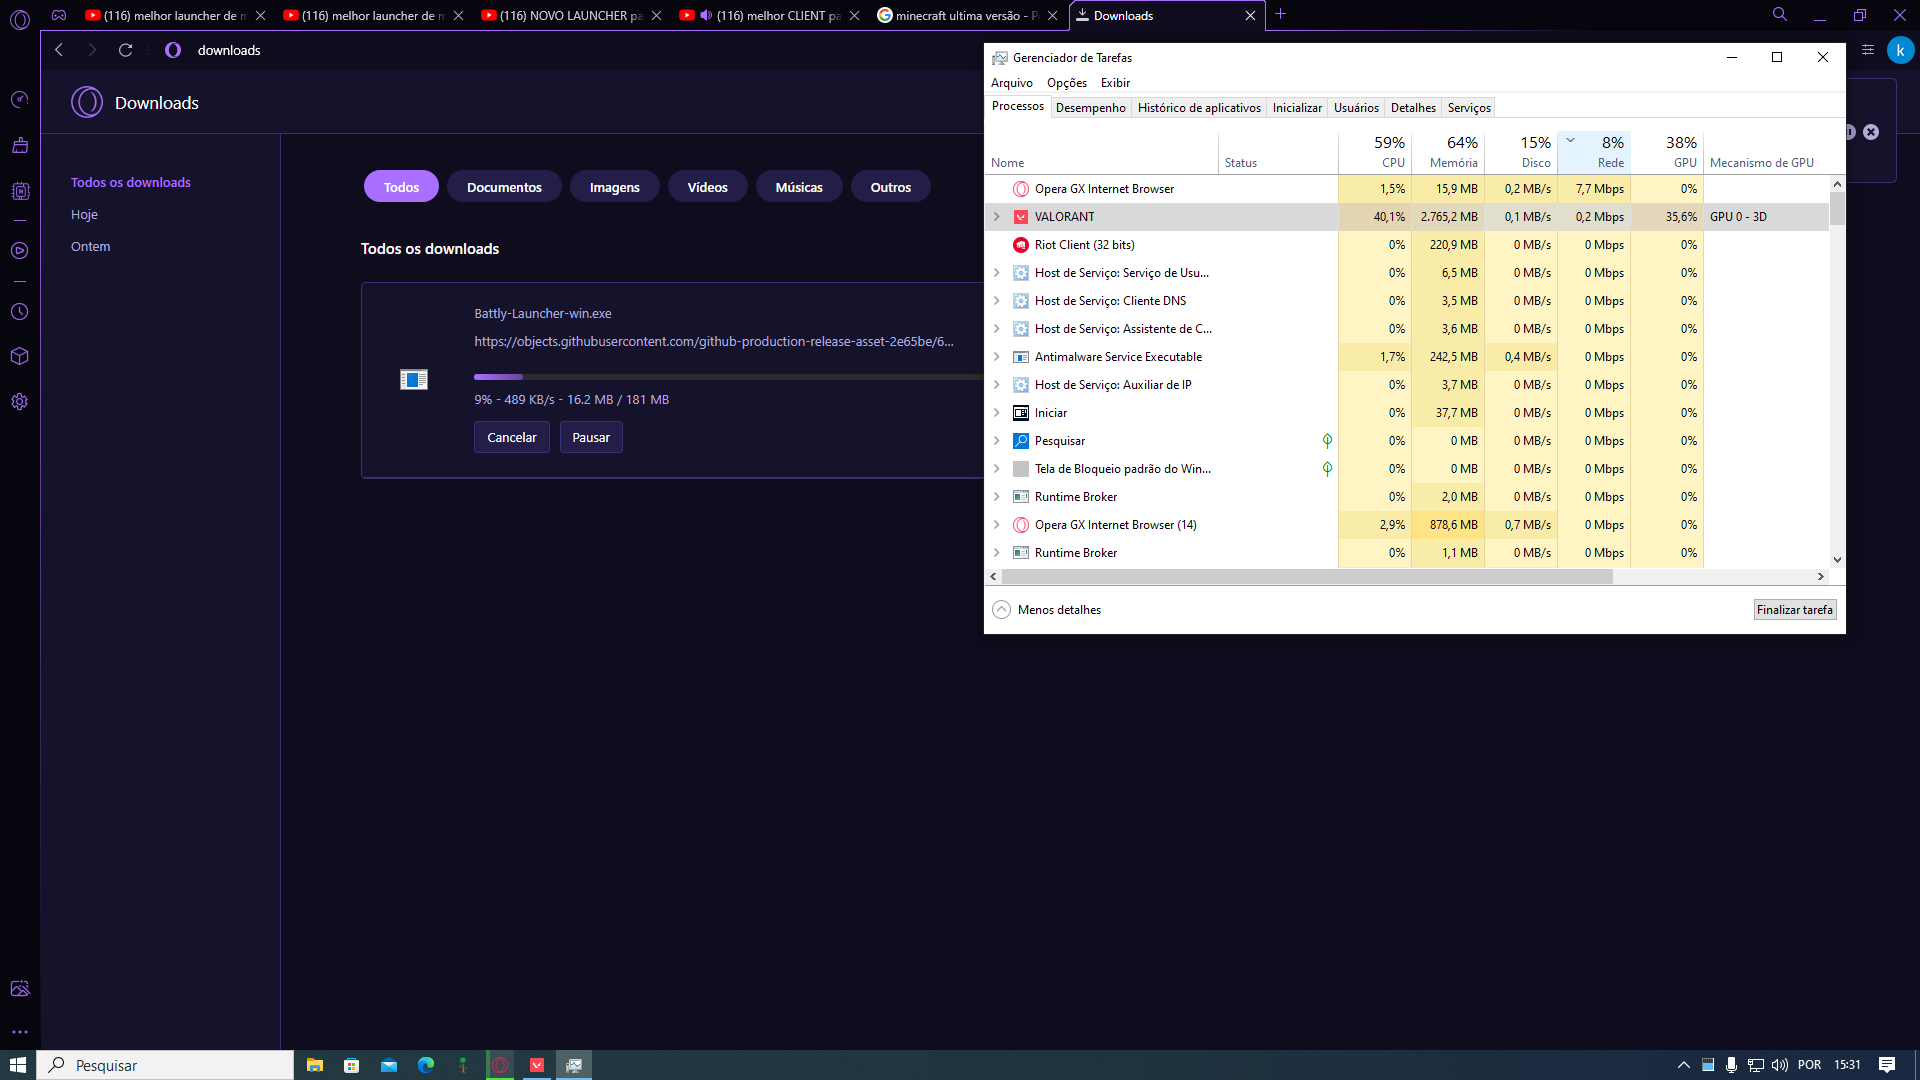
Task: Expand Opera GX Internet Browser (14) row
Action: tap(996, 525)
